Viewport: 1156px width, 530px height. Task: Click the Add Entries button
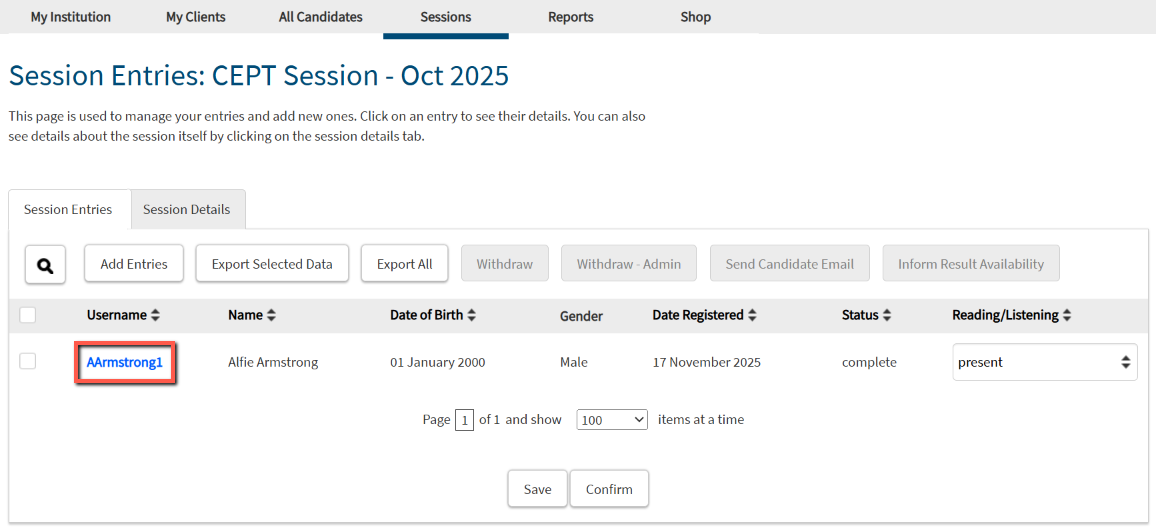click(134, 264)
